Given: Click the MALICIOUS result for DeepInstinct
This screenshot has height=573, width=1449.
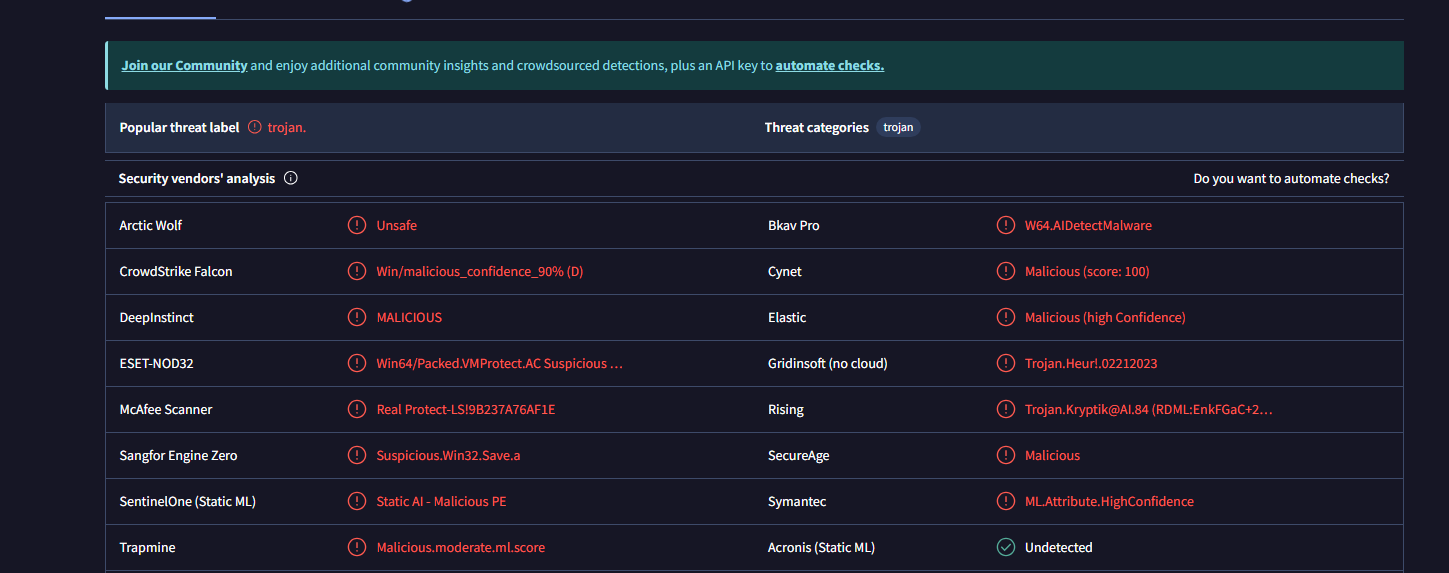Looking at the screenshot, I should coord(409,317).
